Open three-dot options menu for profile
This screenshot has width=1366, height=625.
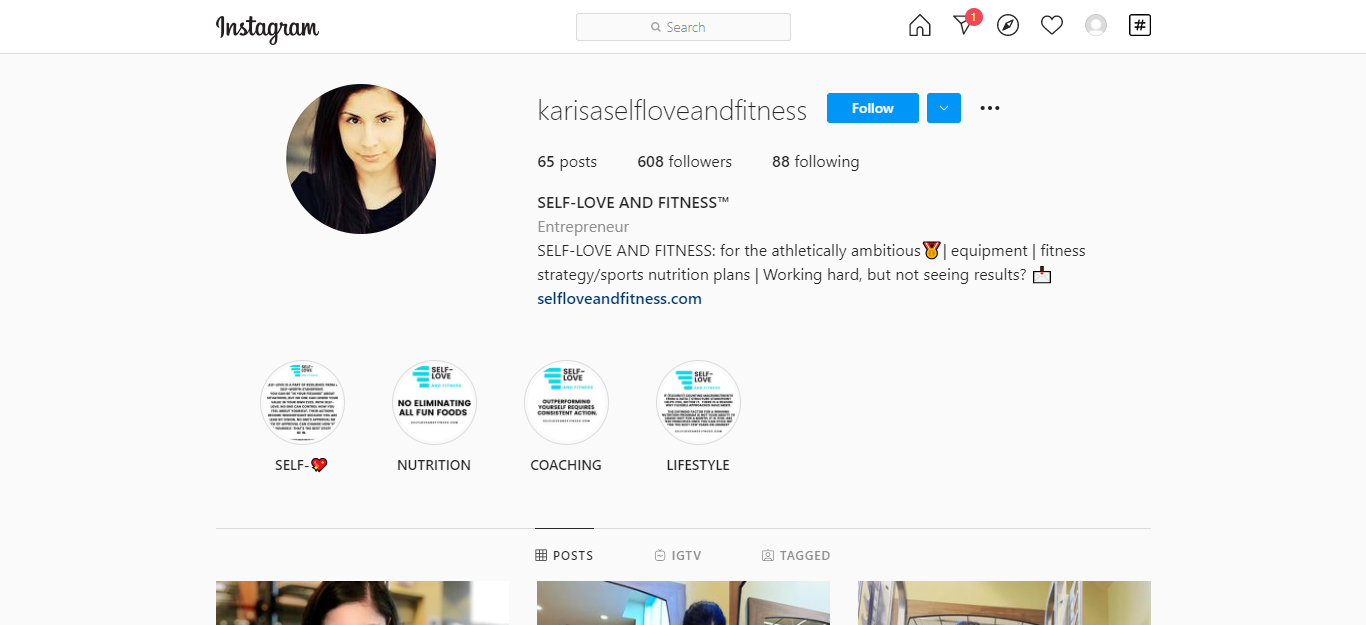(x=990, y=108)
